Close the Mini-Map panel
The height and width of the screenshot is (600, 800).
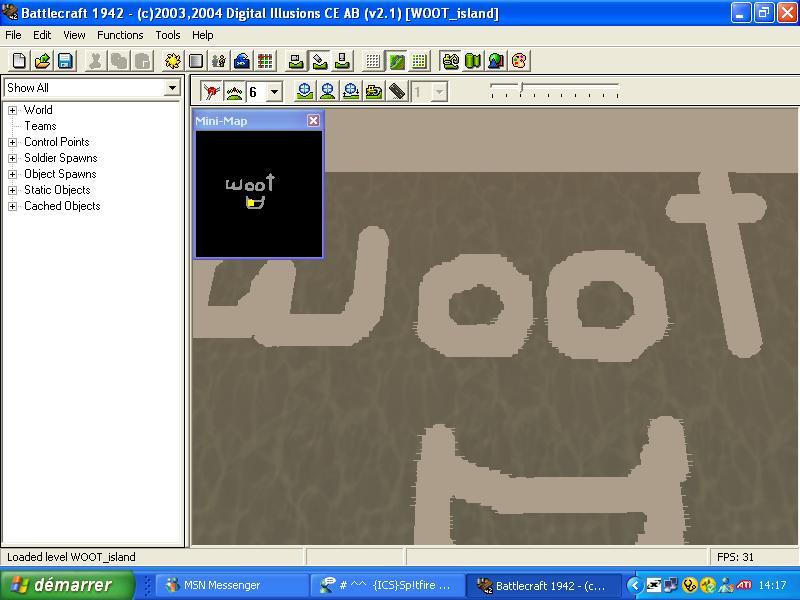click(x=313, y=120)
